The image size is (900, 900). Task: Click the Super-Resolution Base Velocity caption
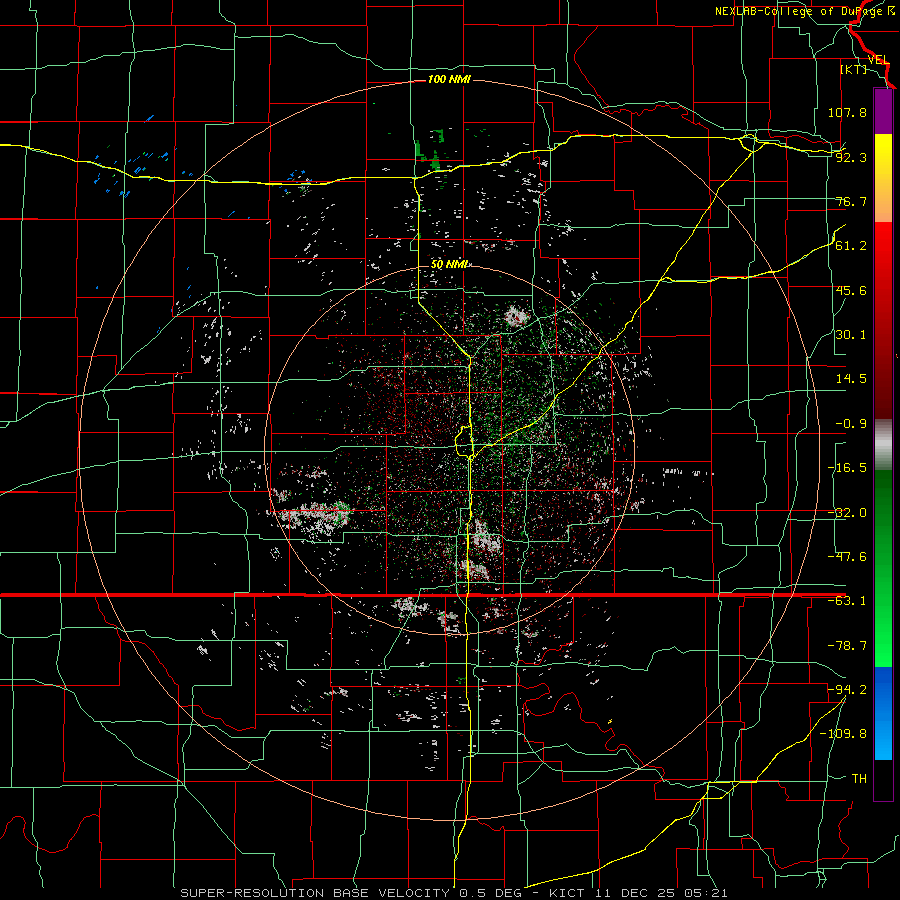[453, 893]
